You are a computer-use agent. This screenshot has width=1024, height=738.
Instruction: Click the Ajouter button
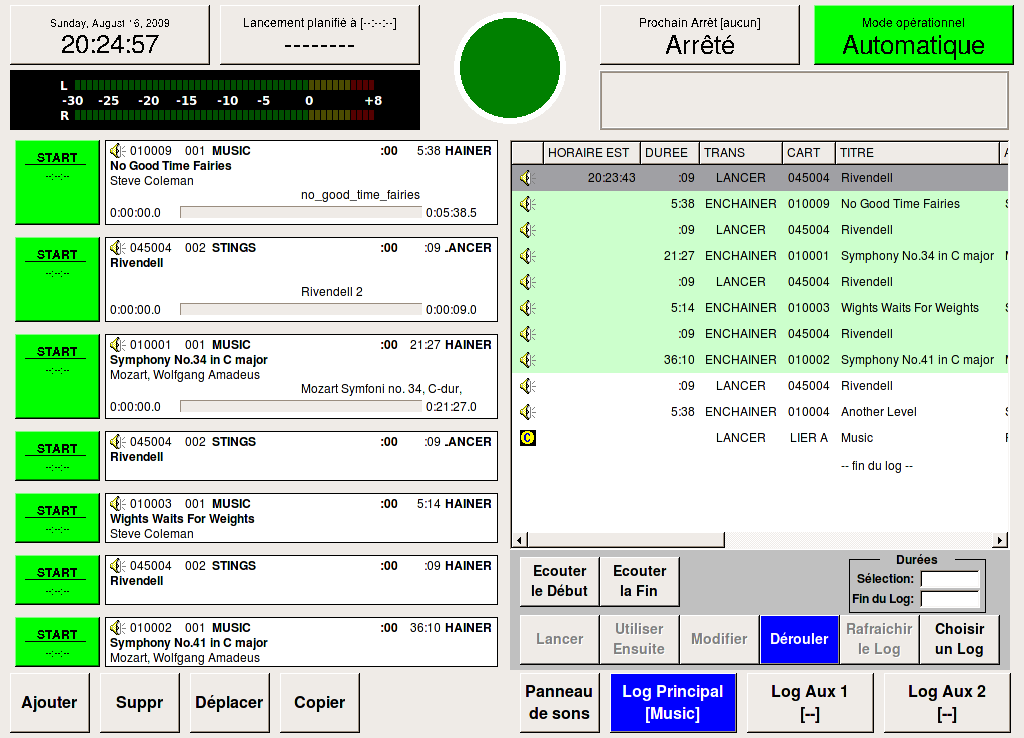[x=49, y=702]
